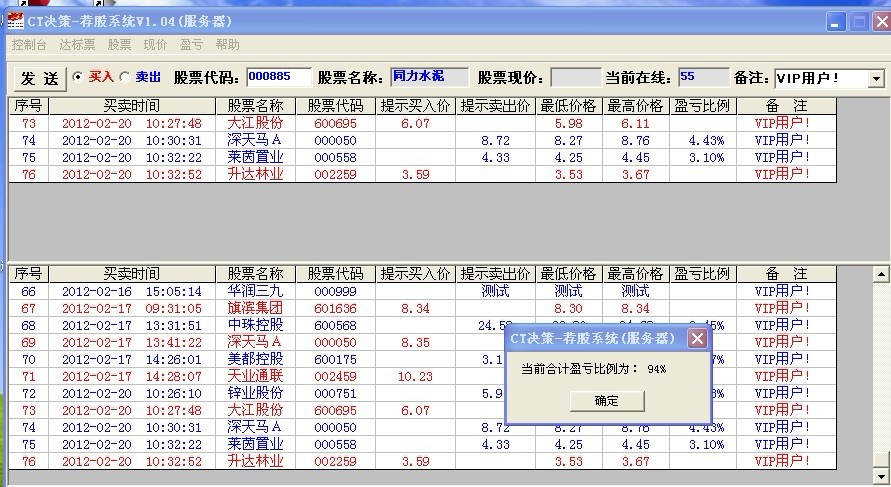
Task: Expand the 备注 dropdown arrow
Action: click(876, 78)
